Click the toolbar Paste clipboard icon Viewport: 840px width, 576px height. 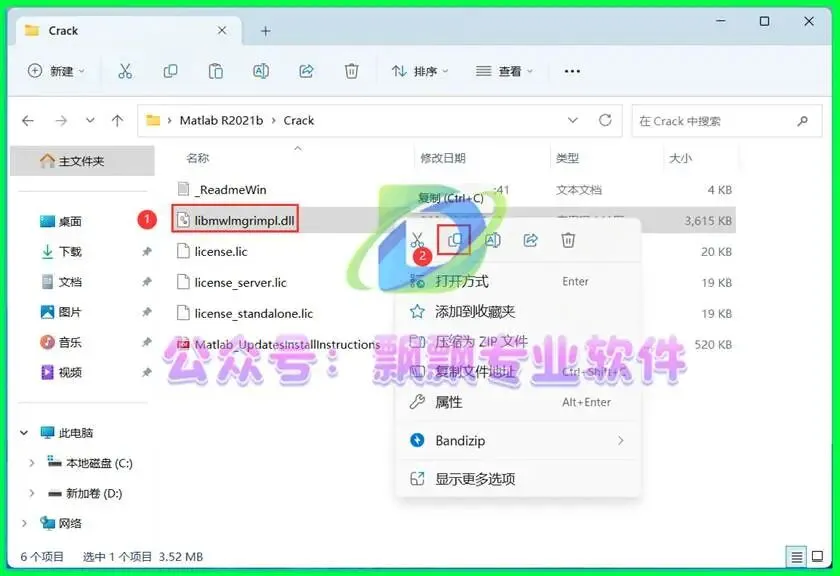215,71
